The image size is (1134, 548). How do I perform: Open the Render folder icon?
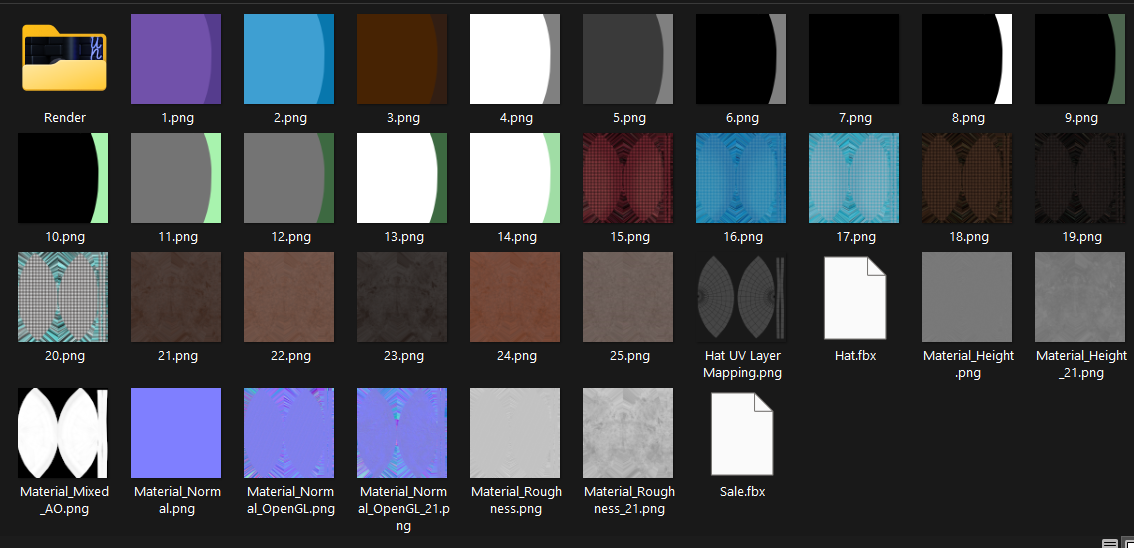pyautogui.click(x=64, y=58)
